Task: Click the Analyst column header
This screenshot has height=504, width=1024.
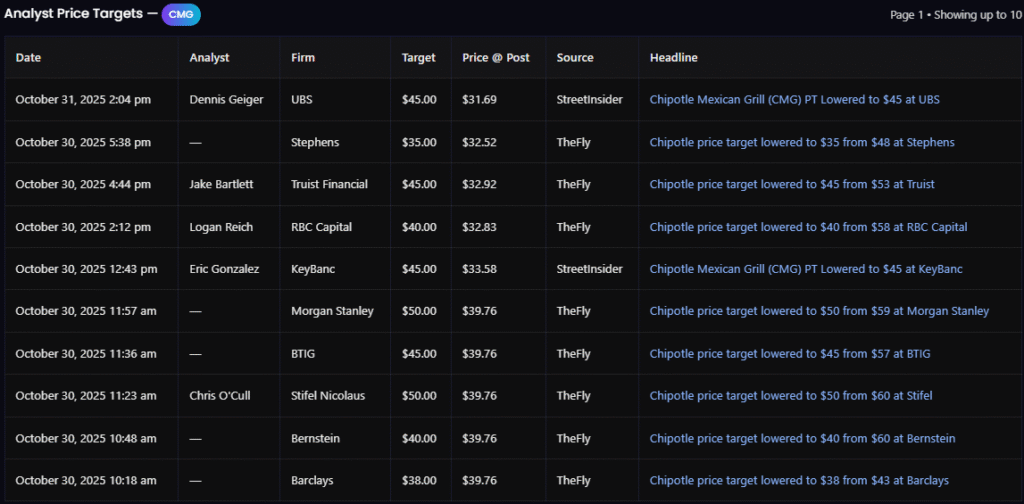Action: 209,58
